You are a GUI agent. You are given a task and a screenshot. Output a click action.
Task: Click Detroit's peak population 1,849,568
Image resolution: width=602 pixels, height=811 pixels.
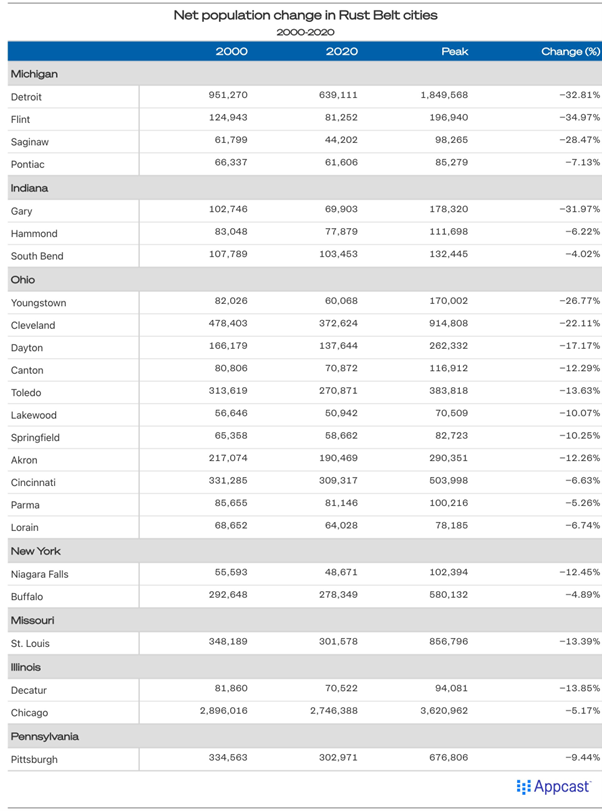pyautogui.click(x=444, y=95)
